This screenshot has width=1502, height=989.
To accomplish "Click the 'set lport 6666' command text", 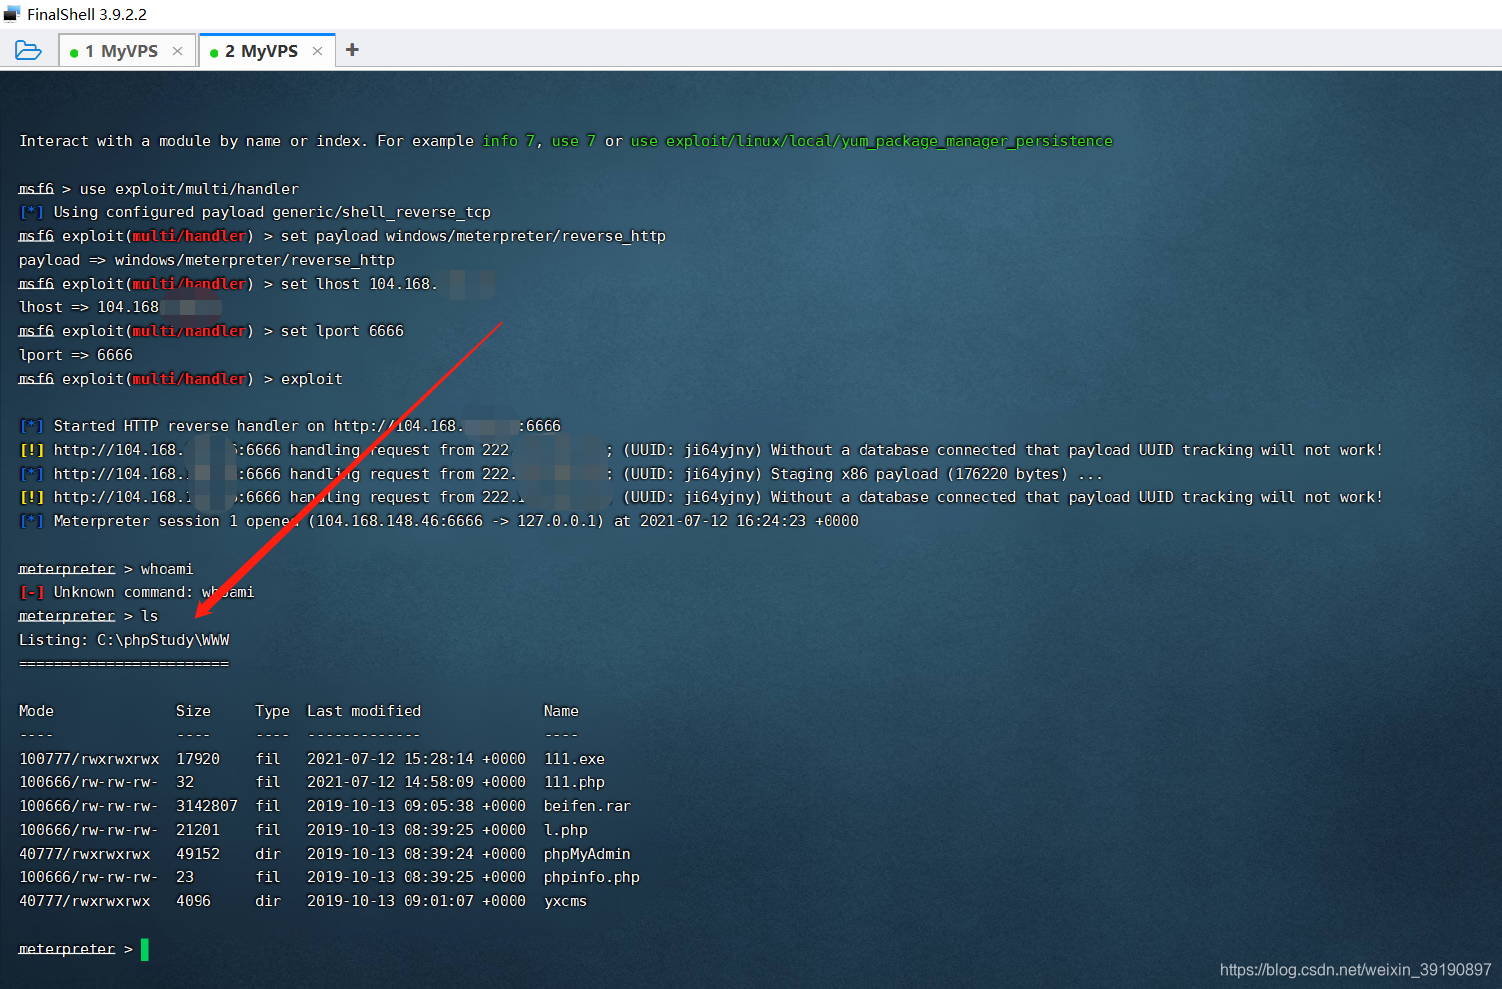I will click(x=342, y=331).
